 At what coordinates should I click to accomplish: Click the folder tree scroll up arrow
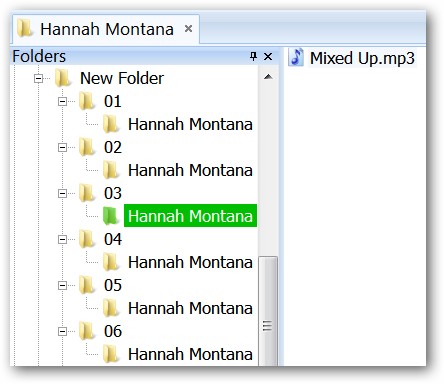pos(268,77)
